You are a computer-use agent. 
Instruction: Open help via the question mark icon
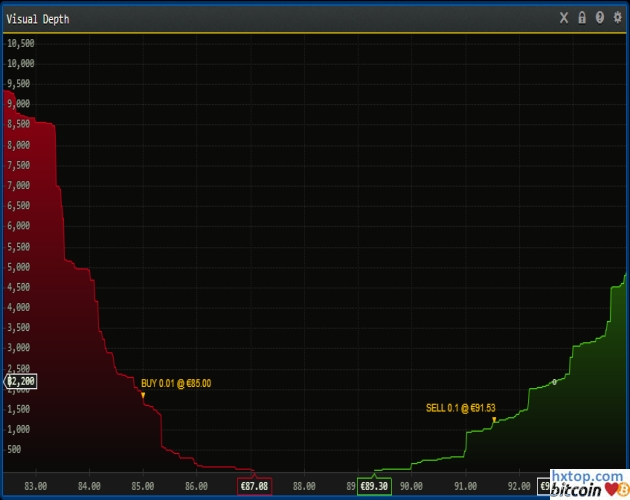tap(599, 18)
